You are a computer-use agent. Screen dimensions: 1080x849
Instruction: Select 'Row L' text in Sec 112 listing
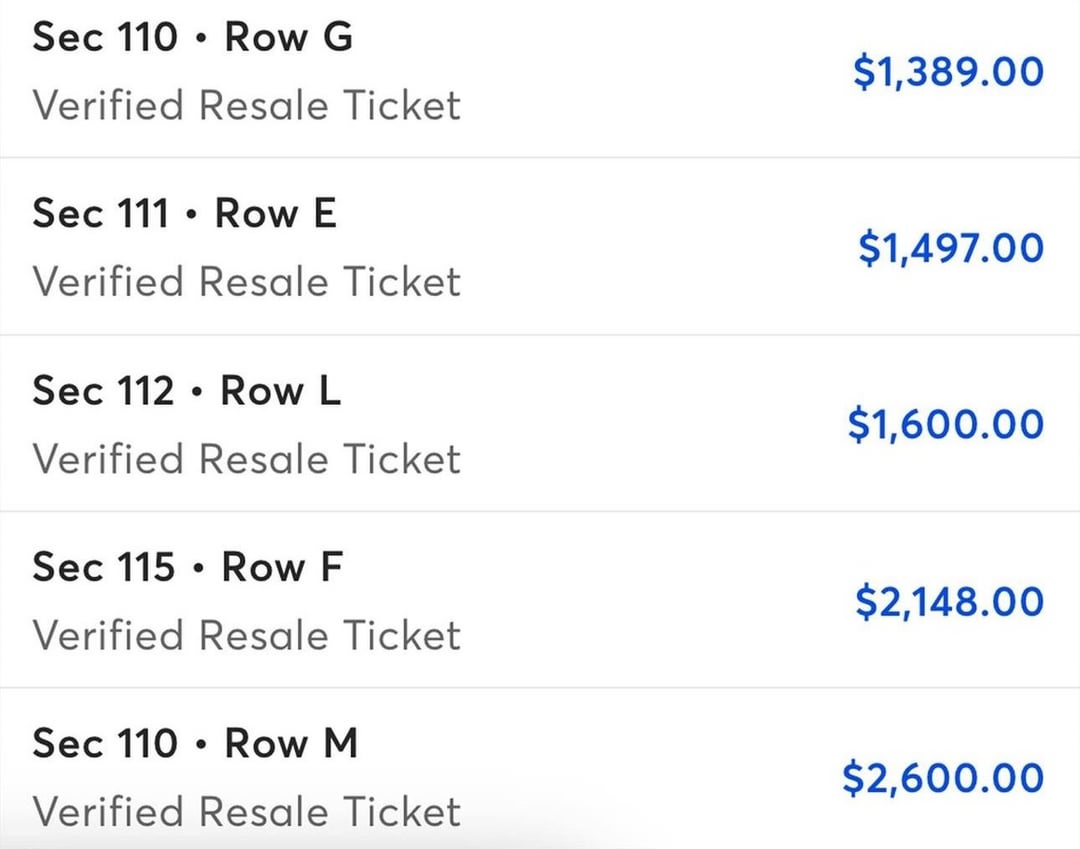(281, 390)
